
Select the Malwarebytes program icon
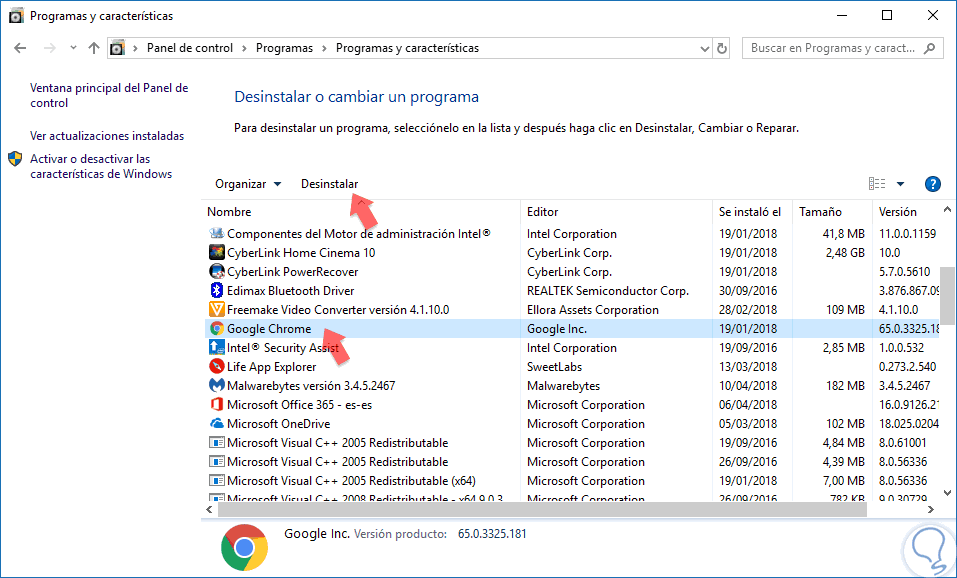[217, 385]
